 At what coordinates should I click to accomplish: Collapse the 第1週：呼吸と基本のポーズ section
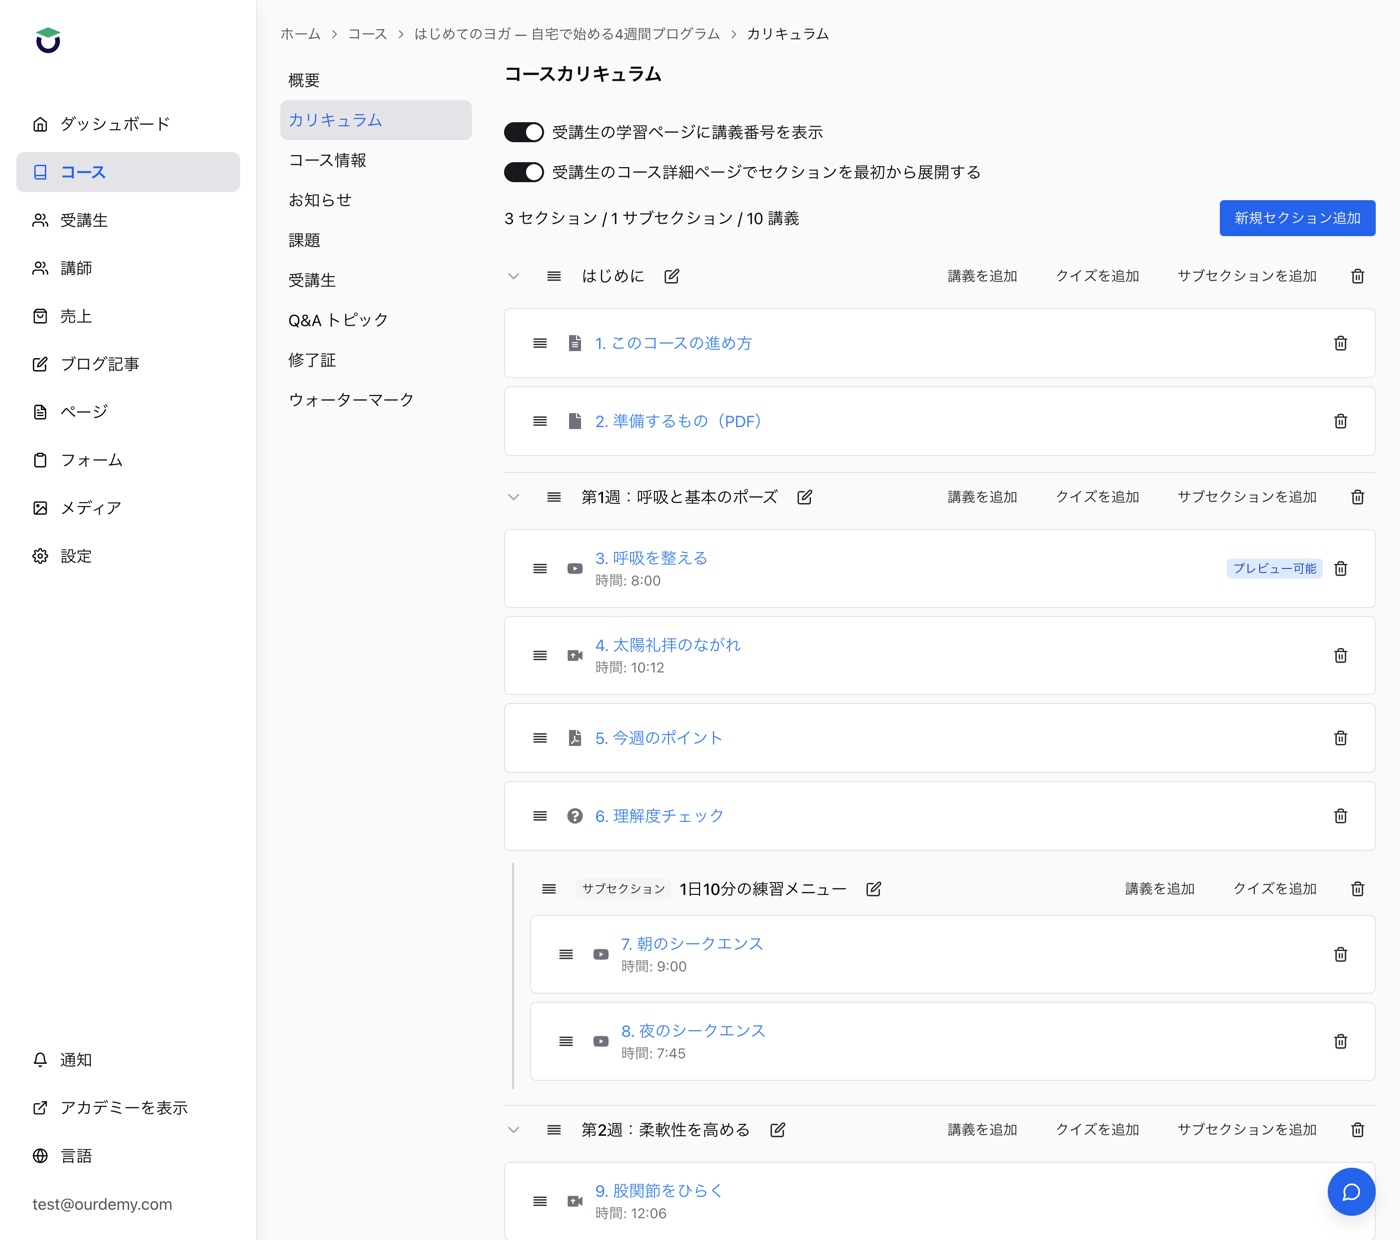(x=514, y=497)
